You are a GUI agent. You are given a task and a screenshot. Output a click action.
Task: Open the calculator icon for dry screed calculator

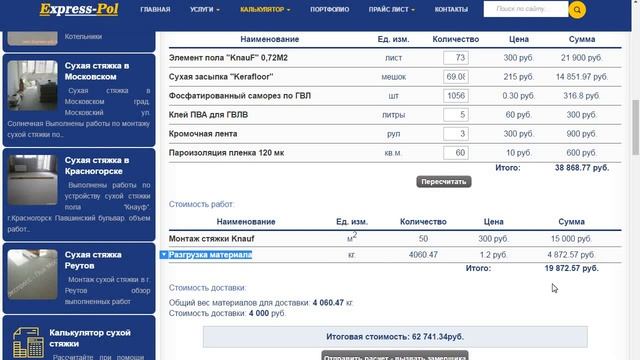coord(28,343)
